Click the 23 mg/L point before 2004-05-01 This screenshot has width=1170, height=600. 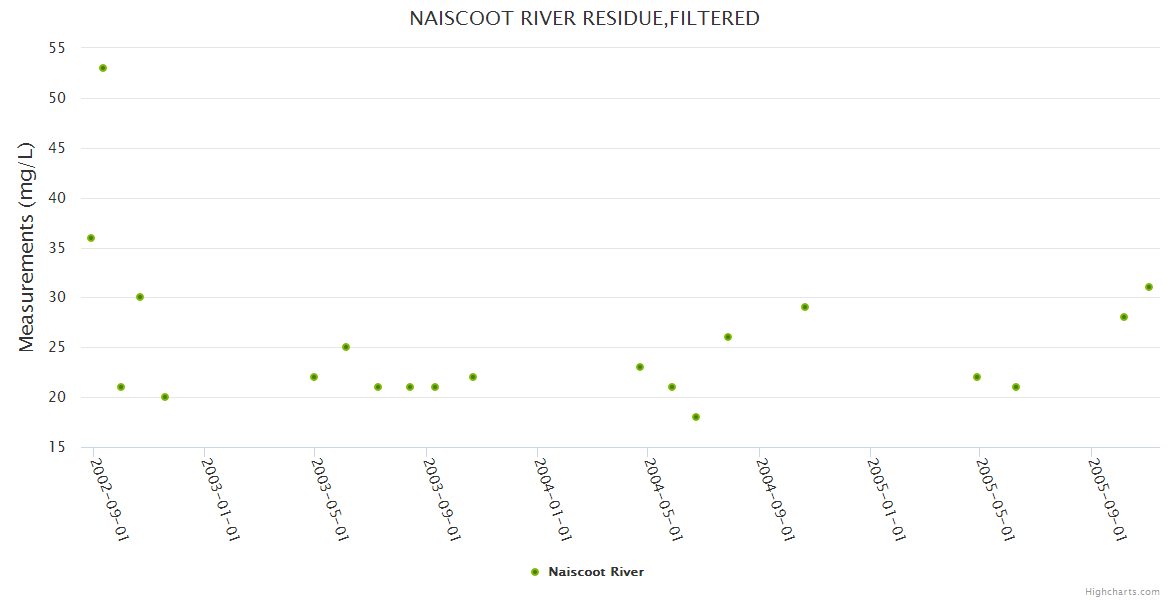[640, 367]
